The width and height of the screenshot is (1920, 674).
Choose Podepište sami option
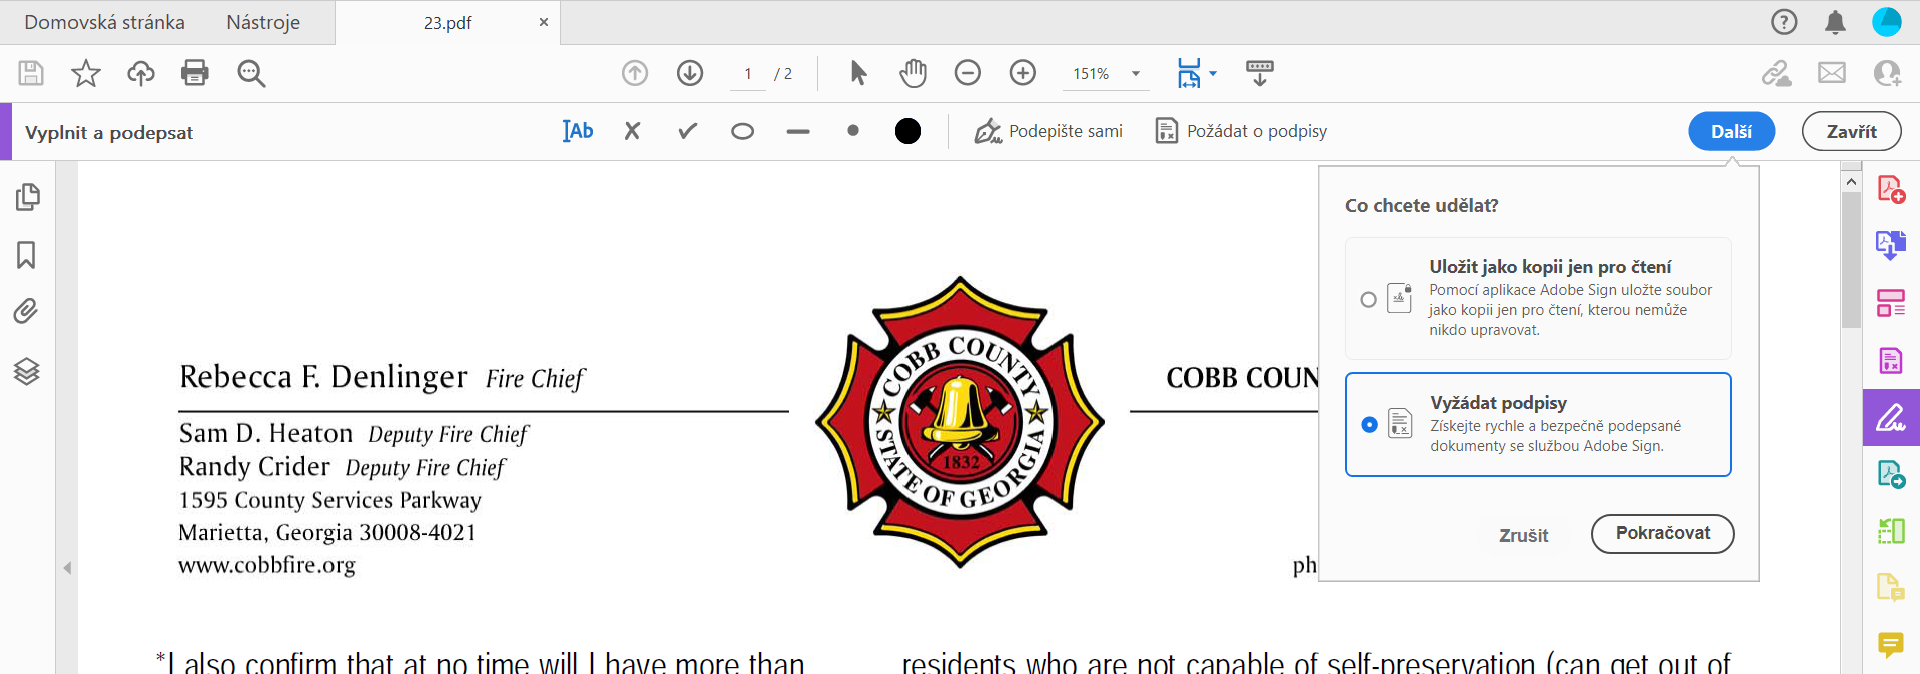(x=1049, y=131)
